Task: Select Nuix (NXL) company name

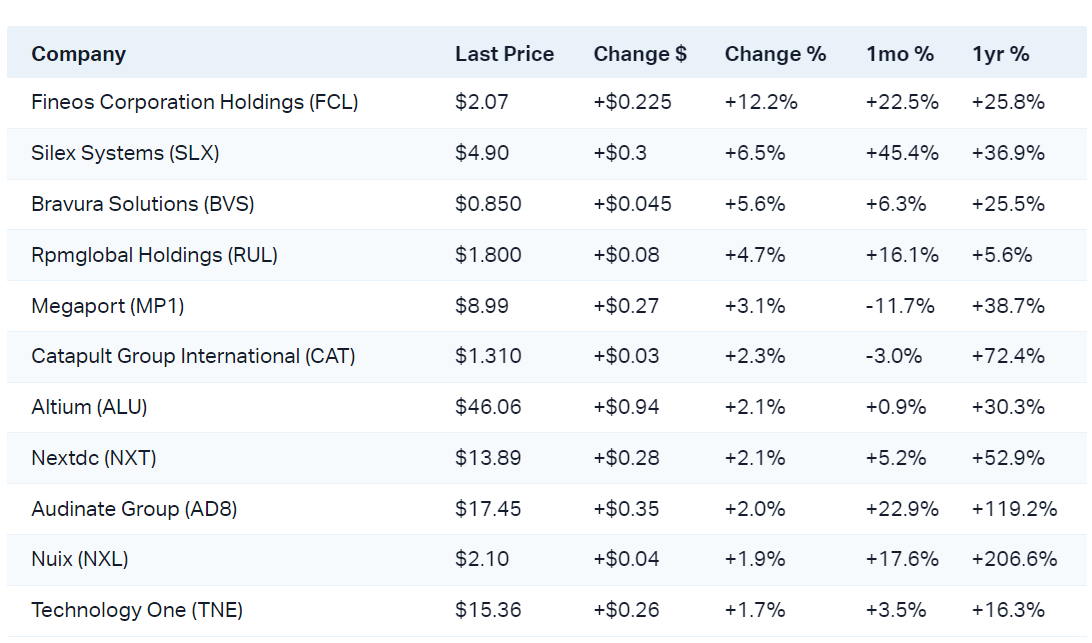Action: [80, 560]
